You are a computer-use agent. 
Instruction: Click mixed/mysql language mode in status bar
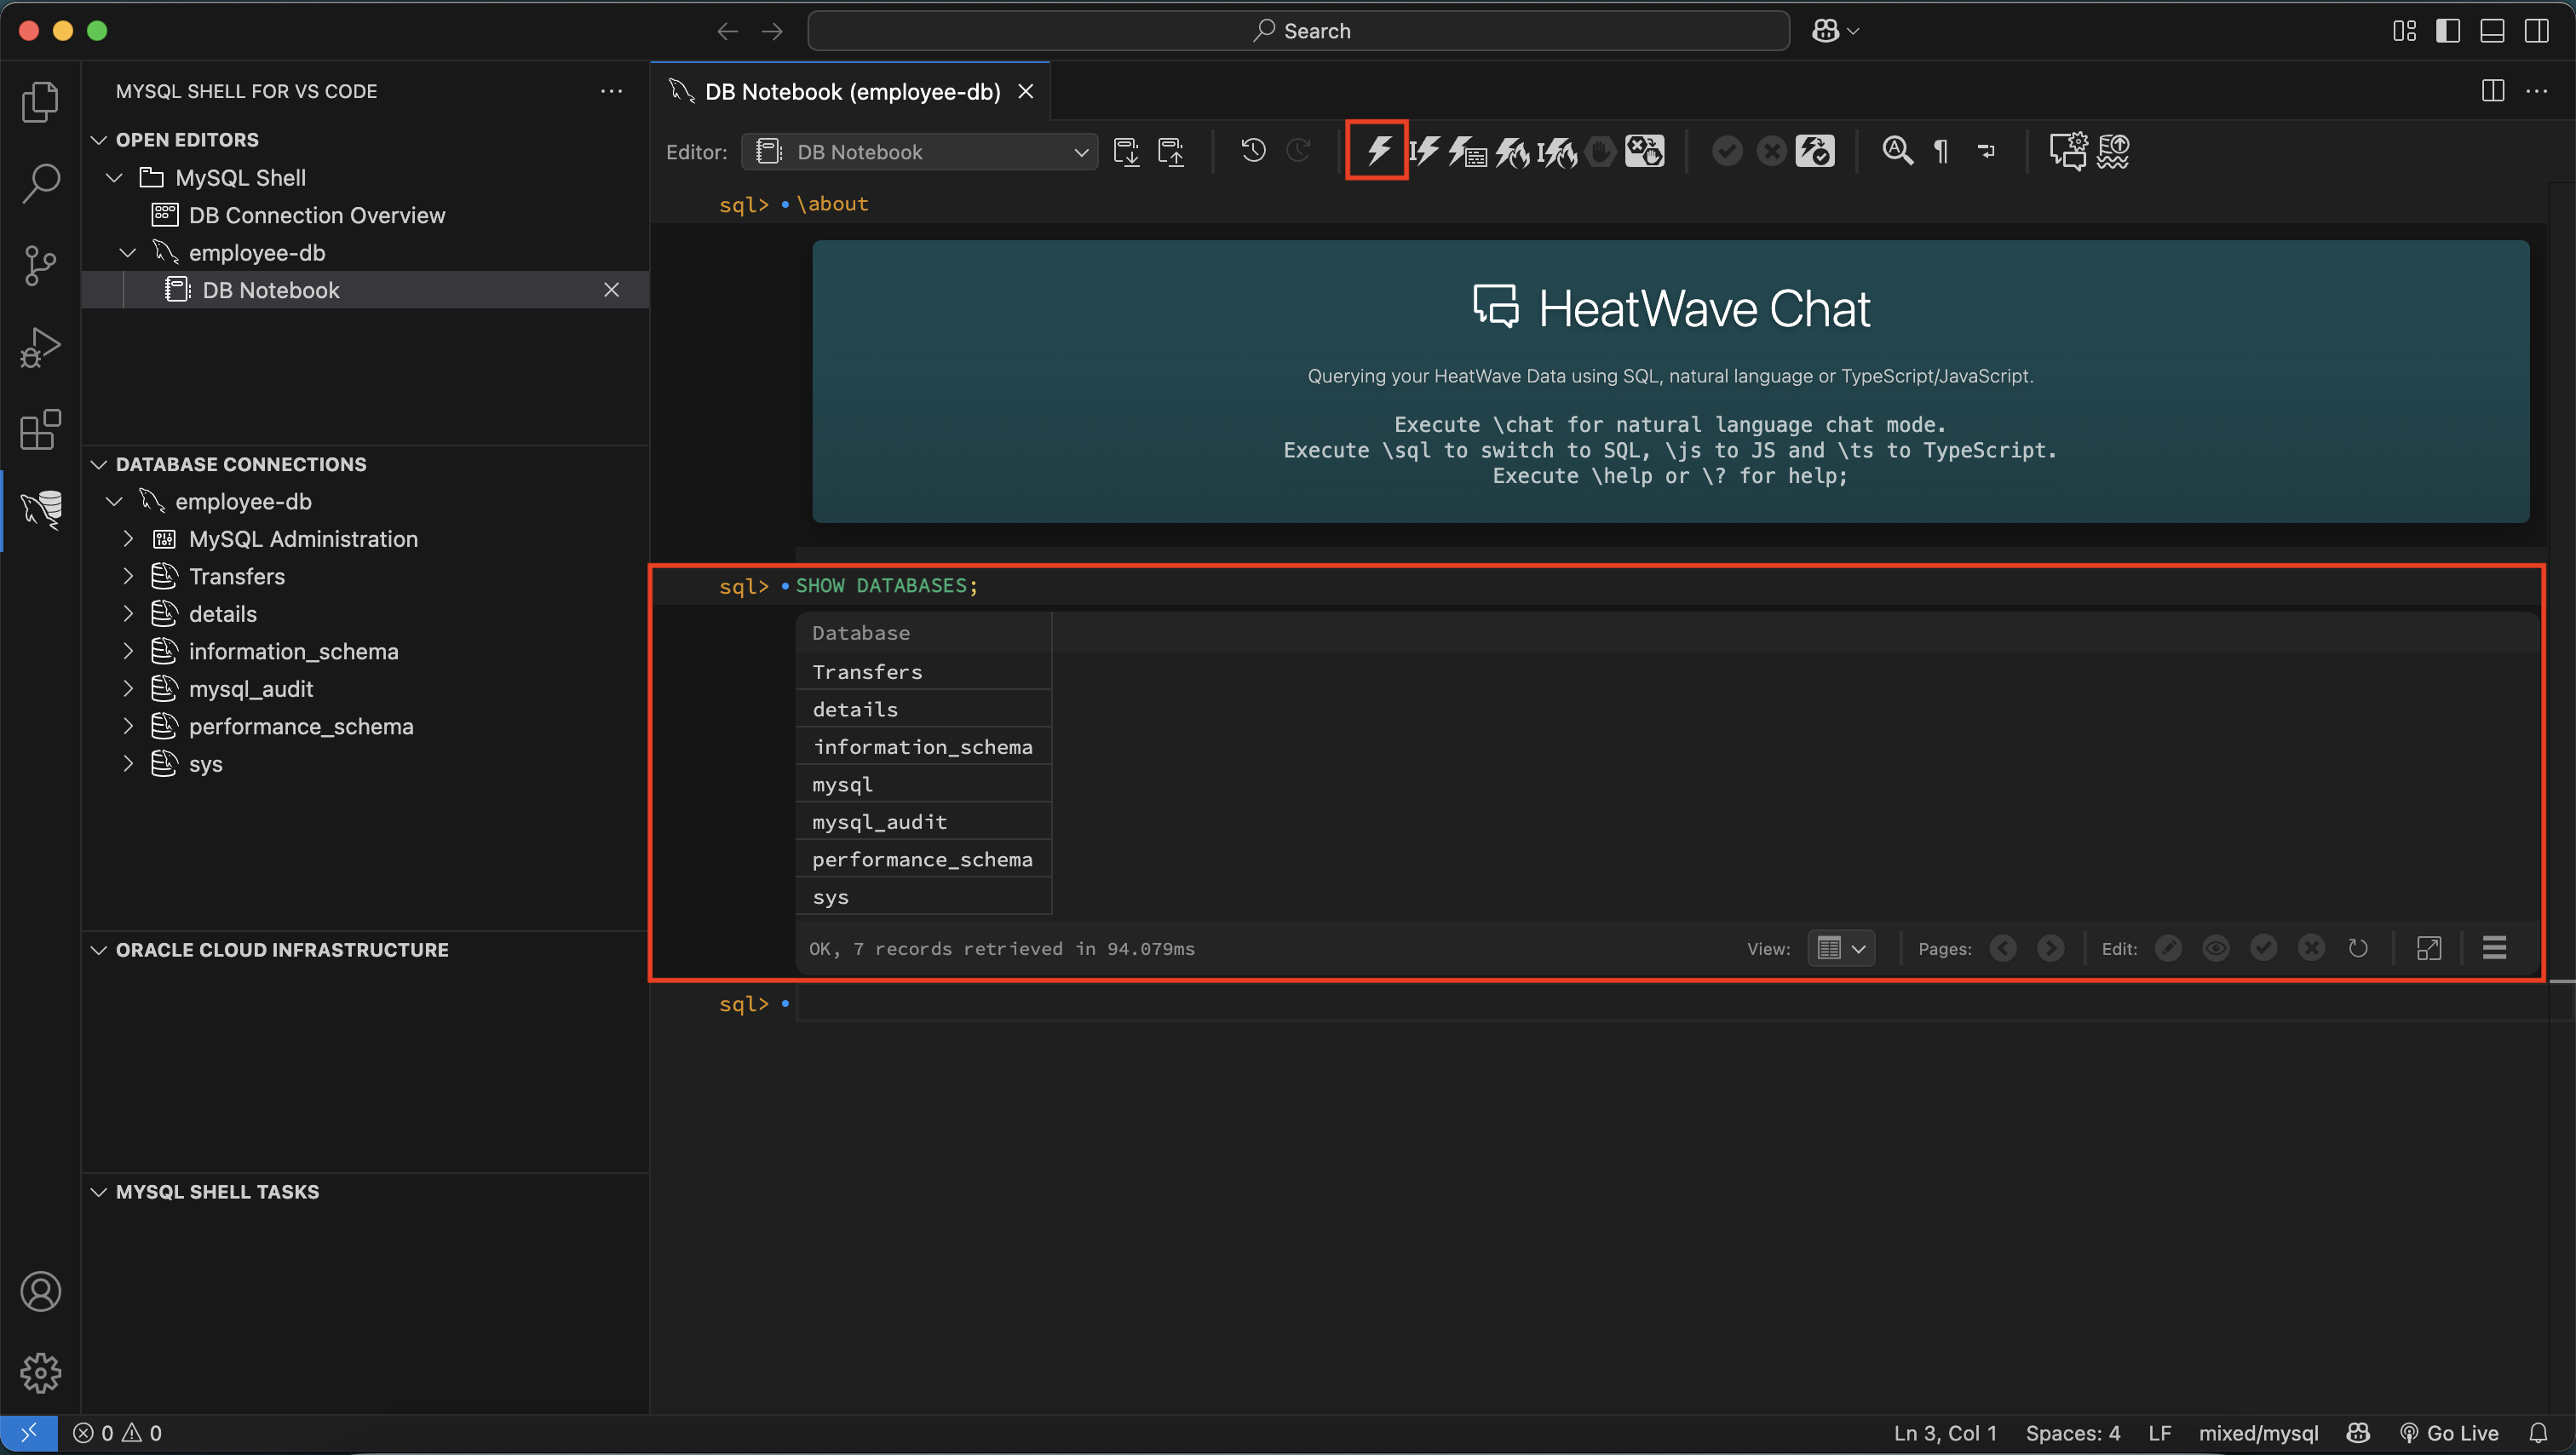(2258, 1433)
